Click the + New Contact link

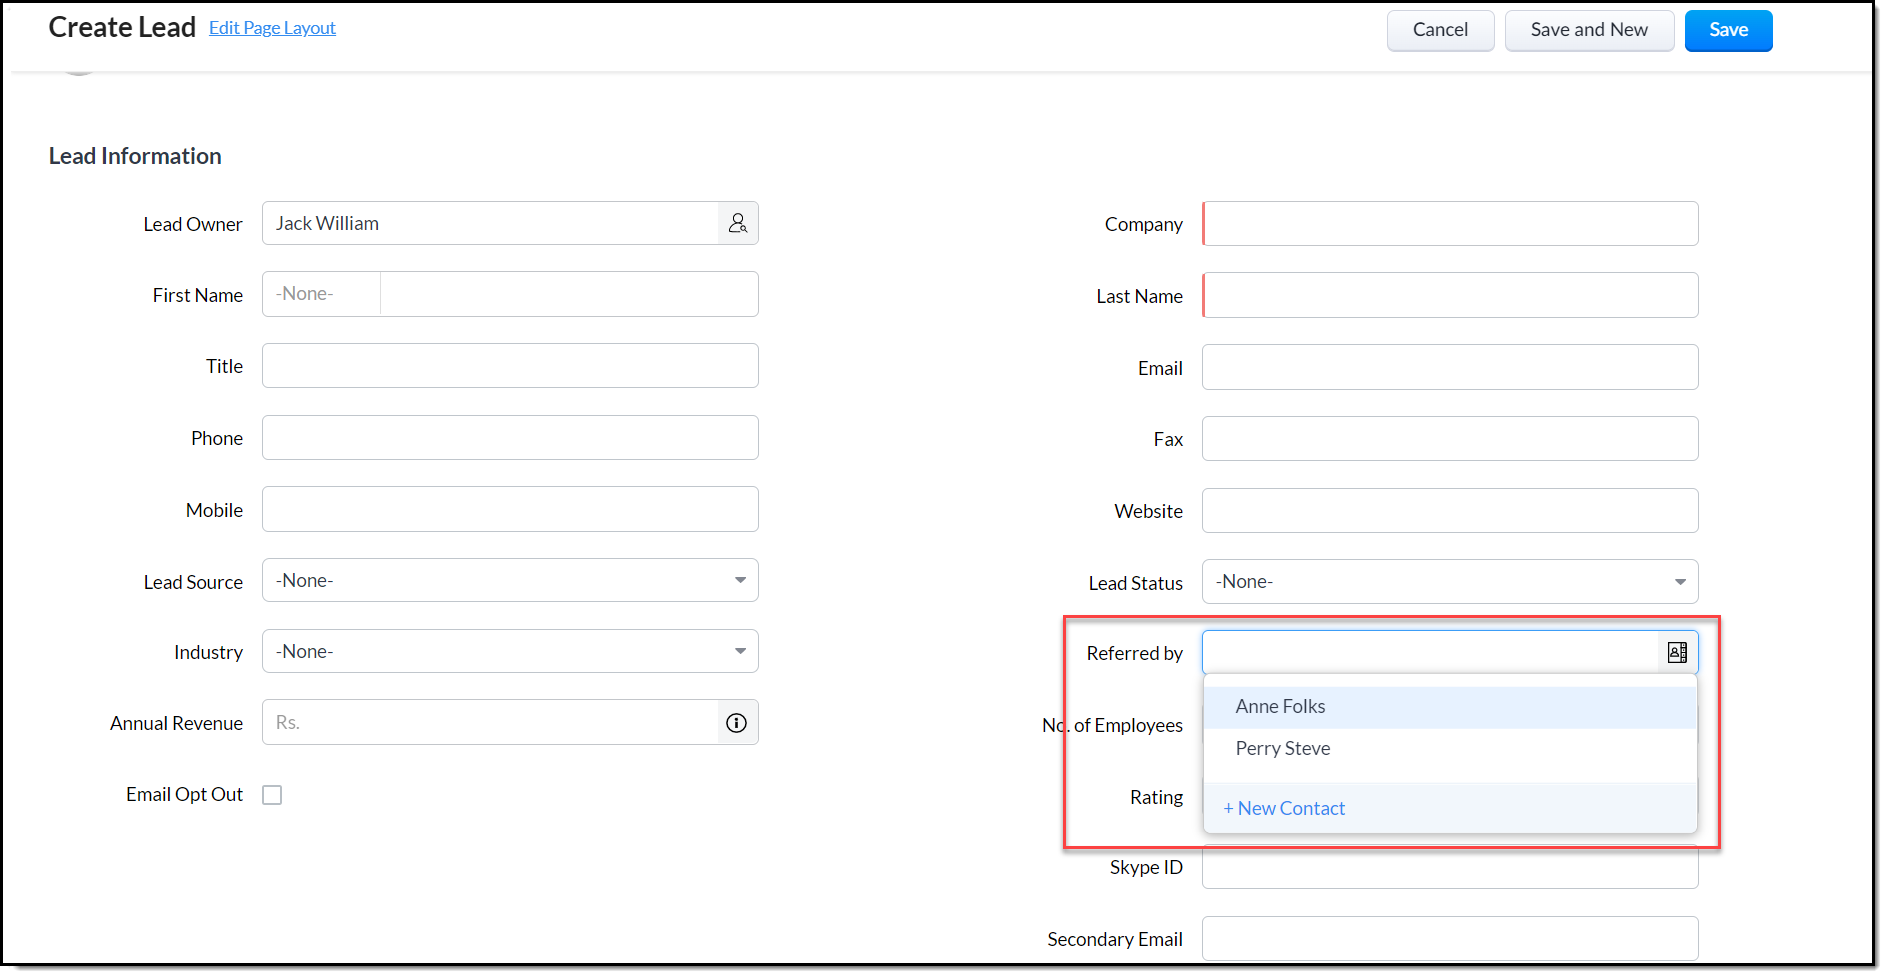1284,809
